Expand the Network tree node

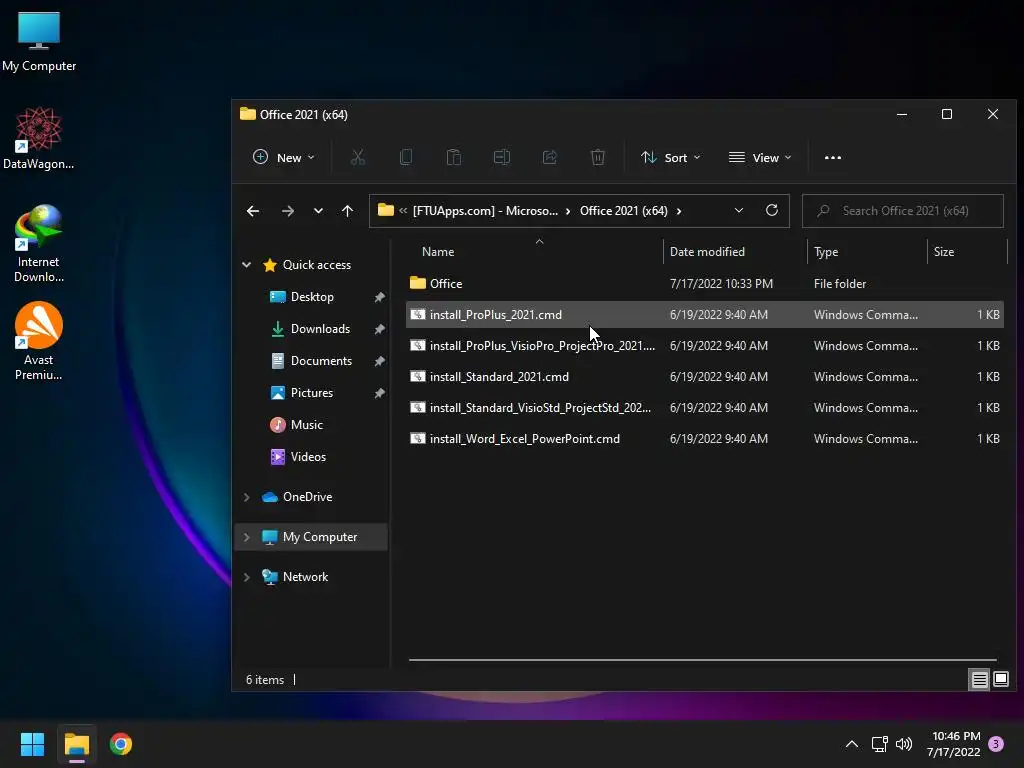[x=246, y=577]
